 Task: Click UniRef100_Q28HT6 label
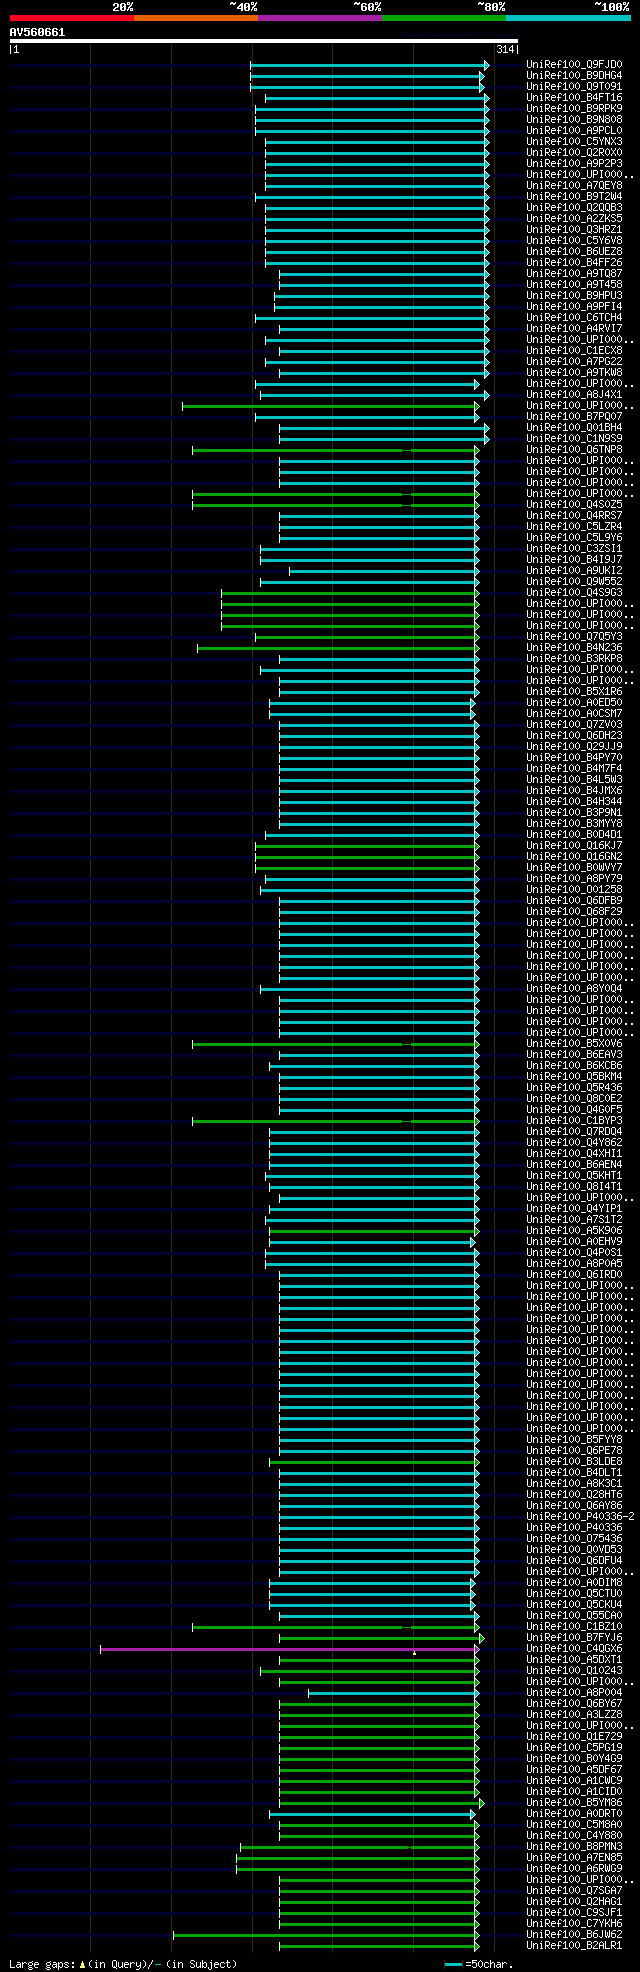(574, 1494)
